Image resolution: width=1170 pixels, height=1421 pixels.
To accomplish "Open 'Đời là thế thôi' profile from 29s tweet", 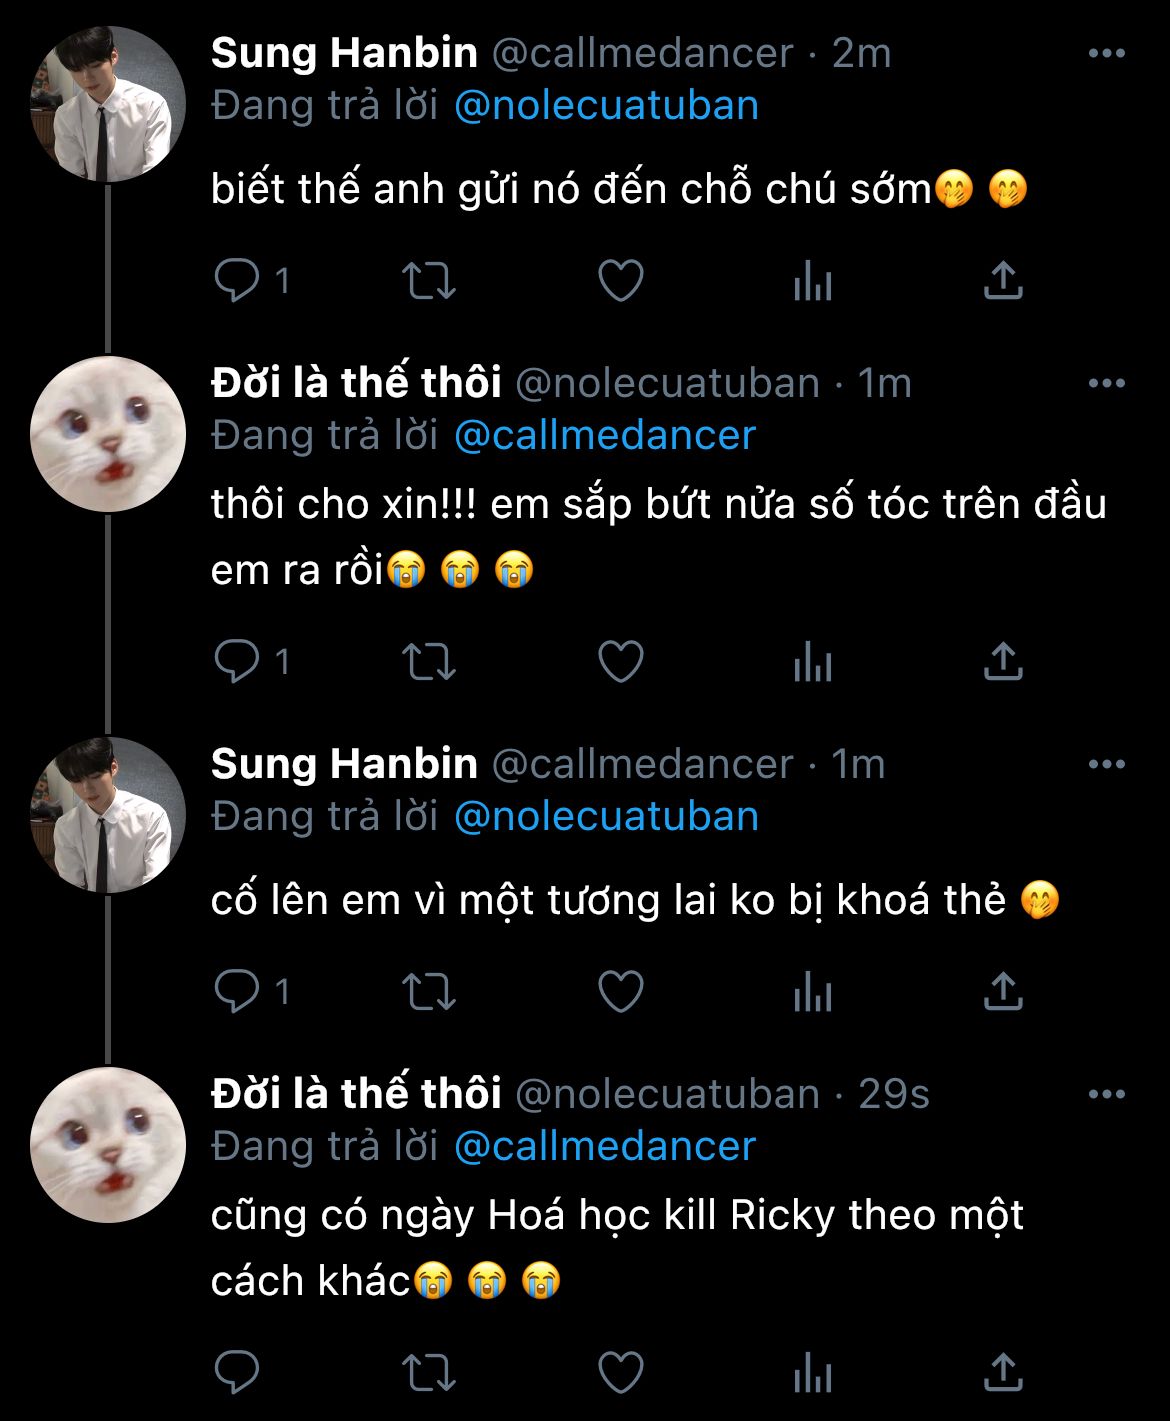I will click(356, 1094).
